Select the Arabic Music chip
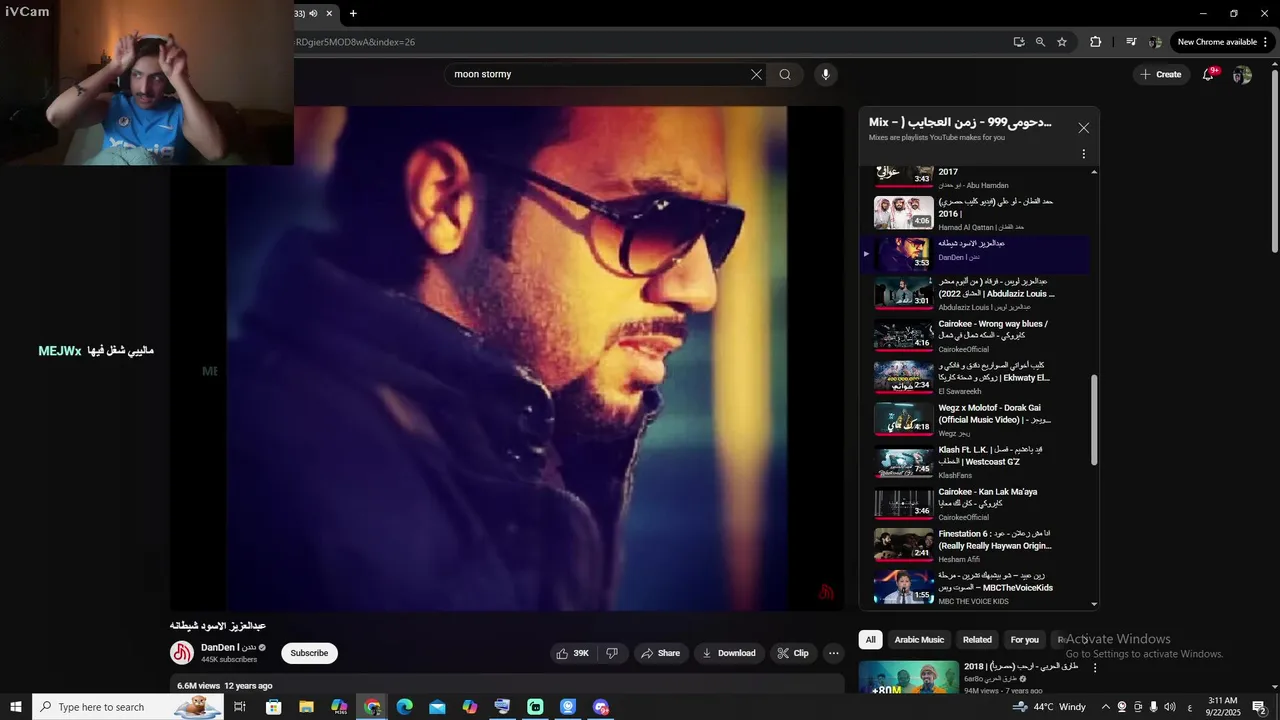 [x=919, y=640]
